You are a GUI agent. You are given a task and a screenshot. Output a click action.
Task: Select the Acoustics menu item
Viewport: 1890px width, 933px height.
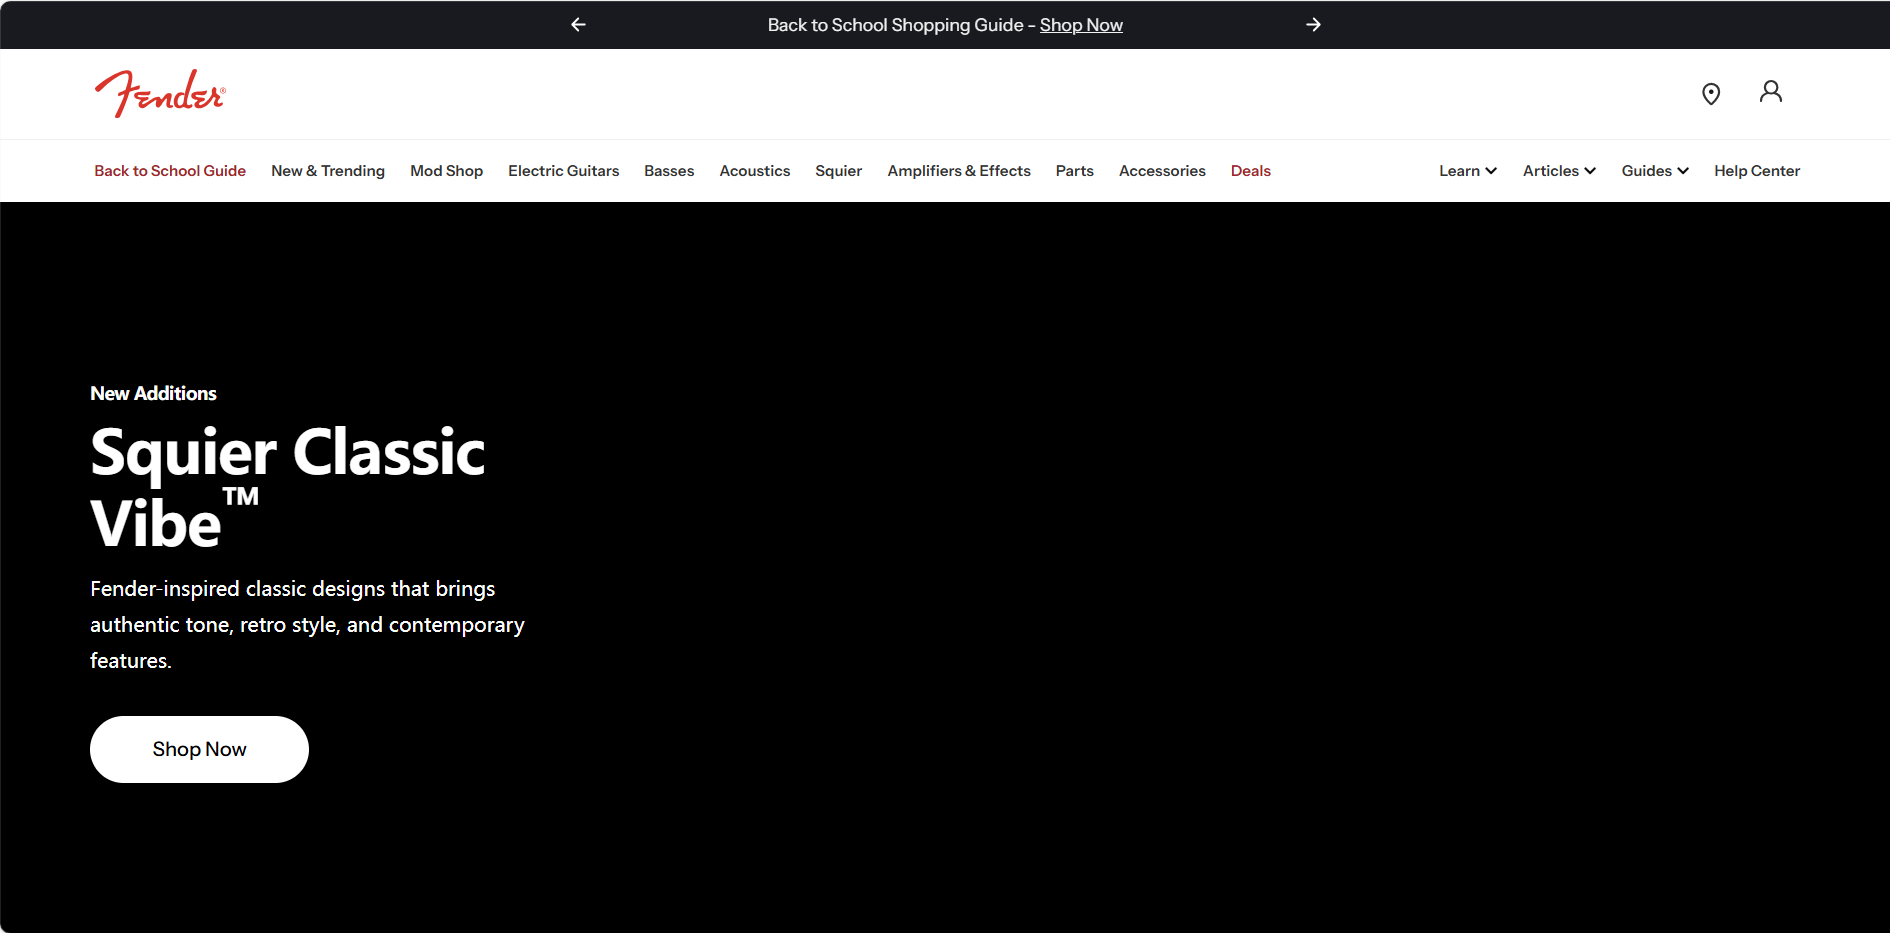754,171
